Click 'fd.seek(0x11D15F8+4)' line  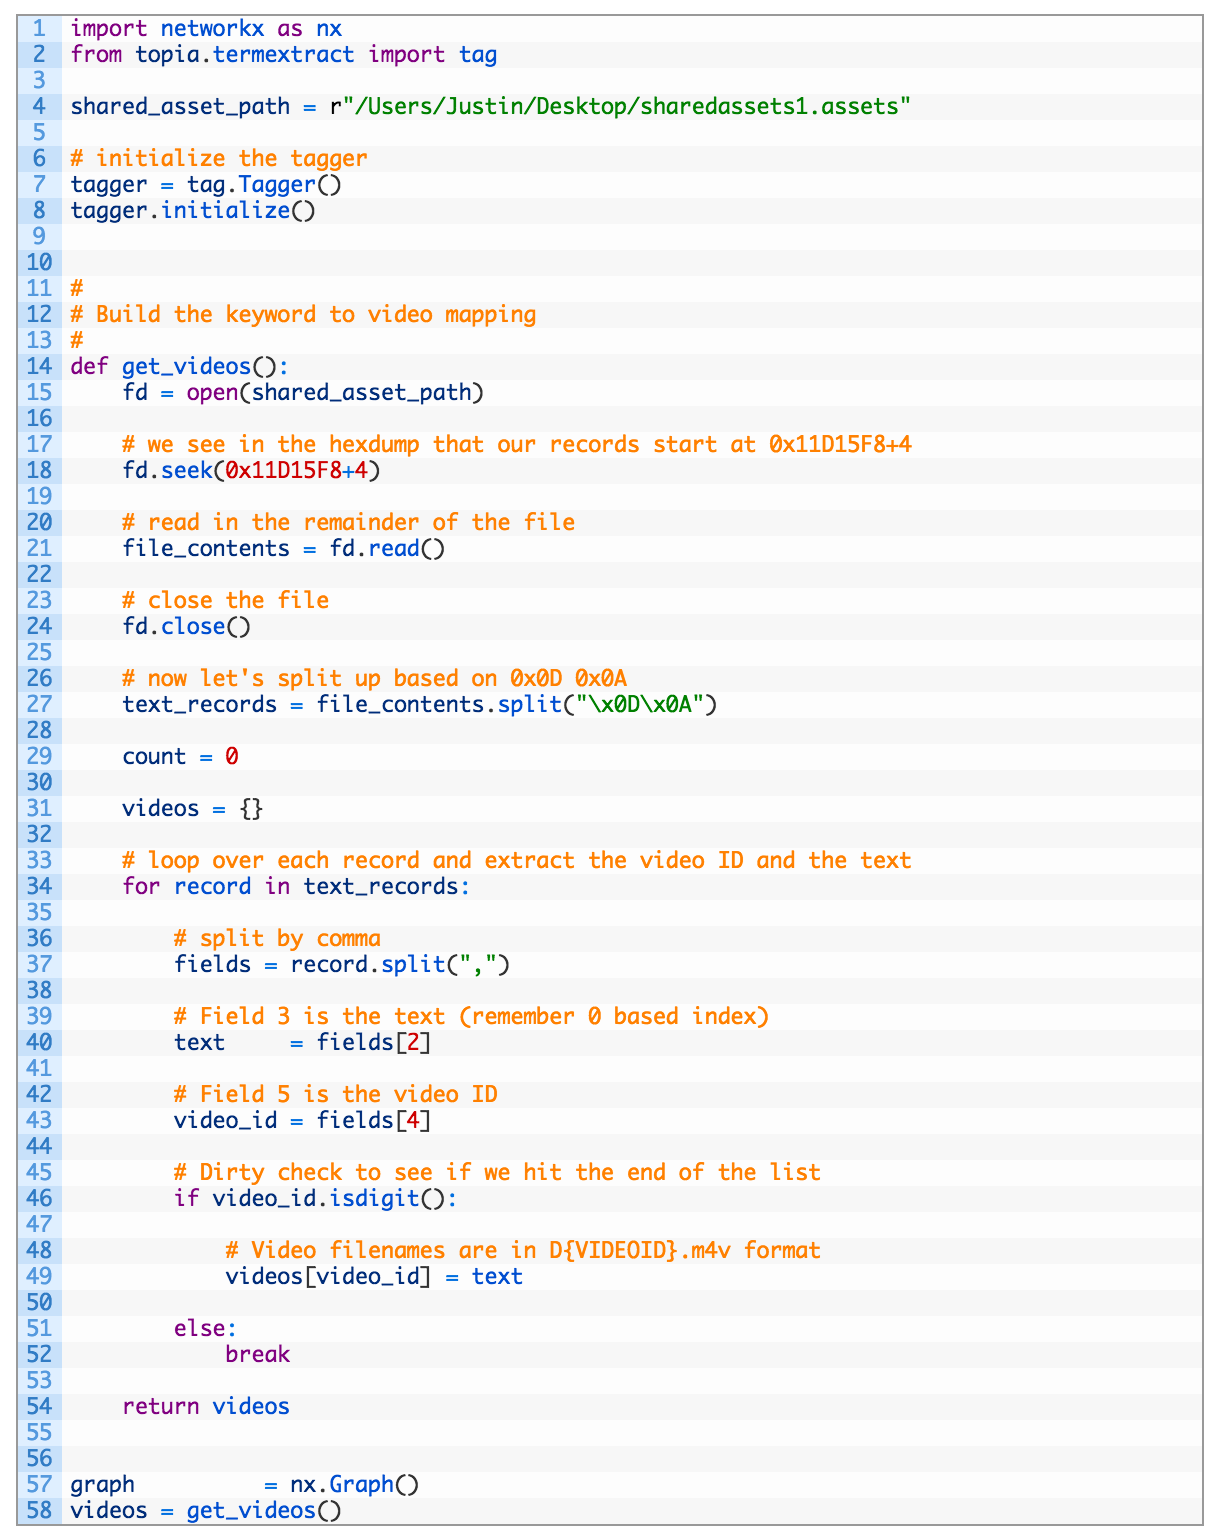point(252,470)
